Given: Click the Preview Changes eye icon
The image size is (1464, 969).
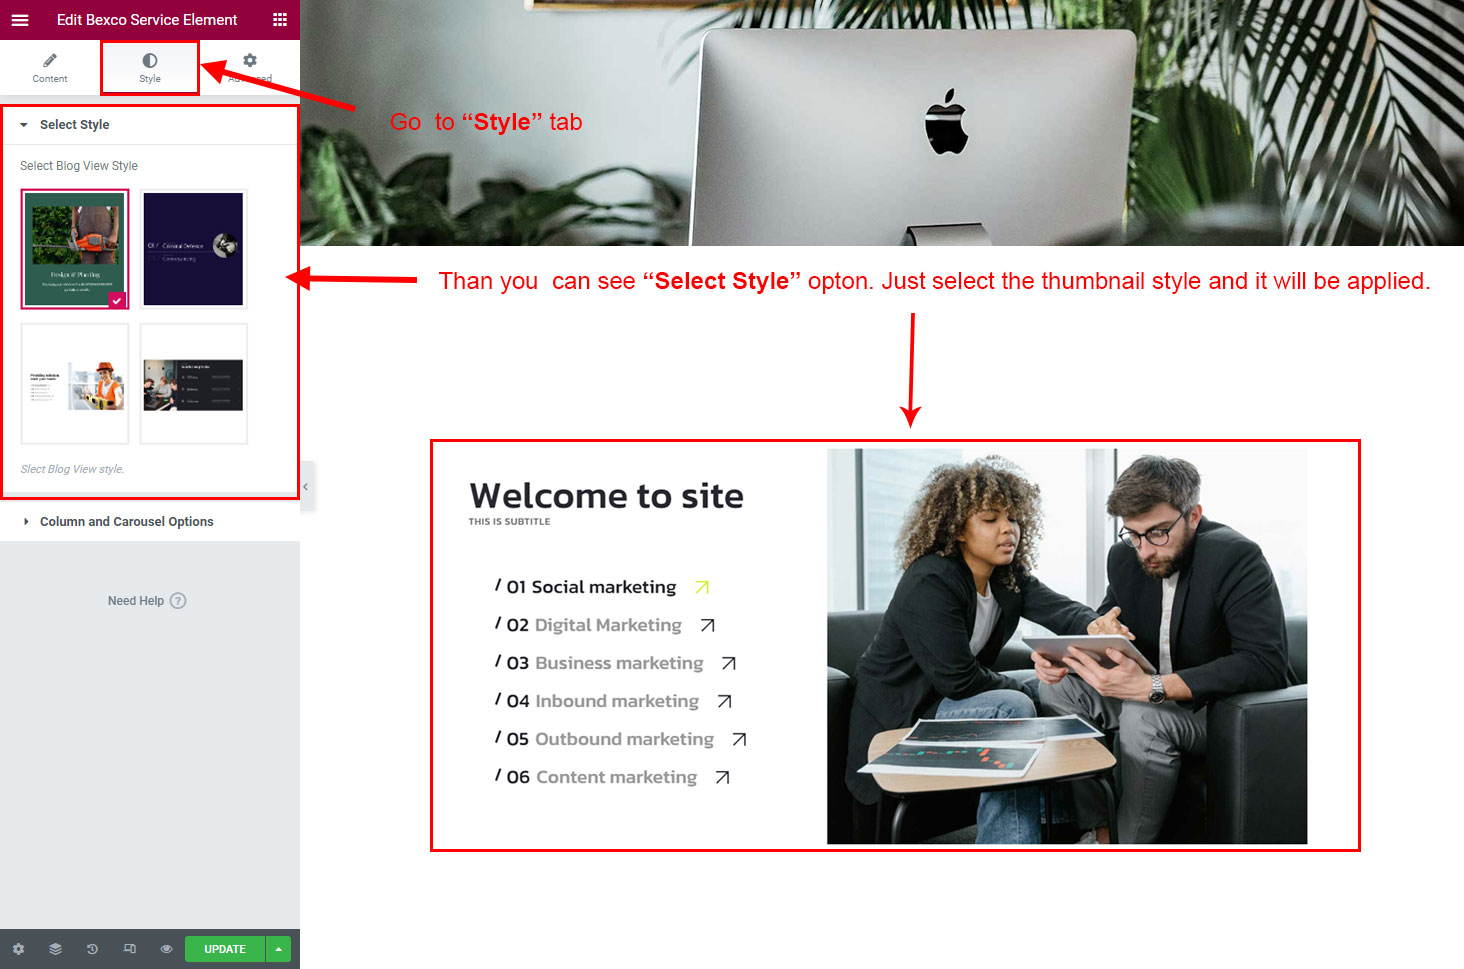Looking at the screenshot, I should tap(166, 949).
